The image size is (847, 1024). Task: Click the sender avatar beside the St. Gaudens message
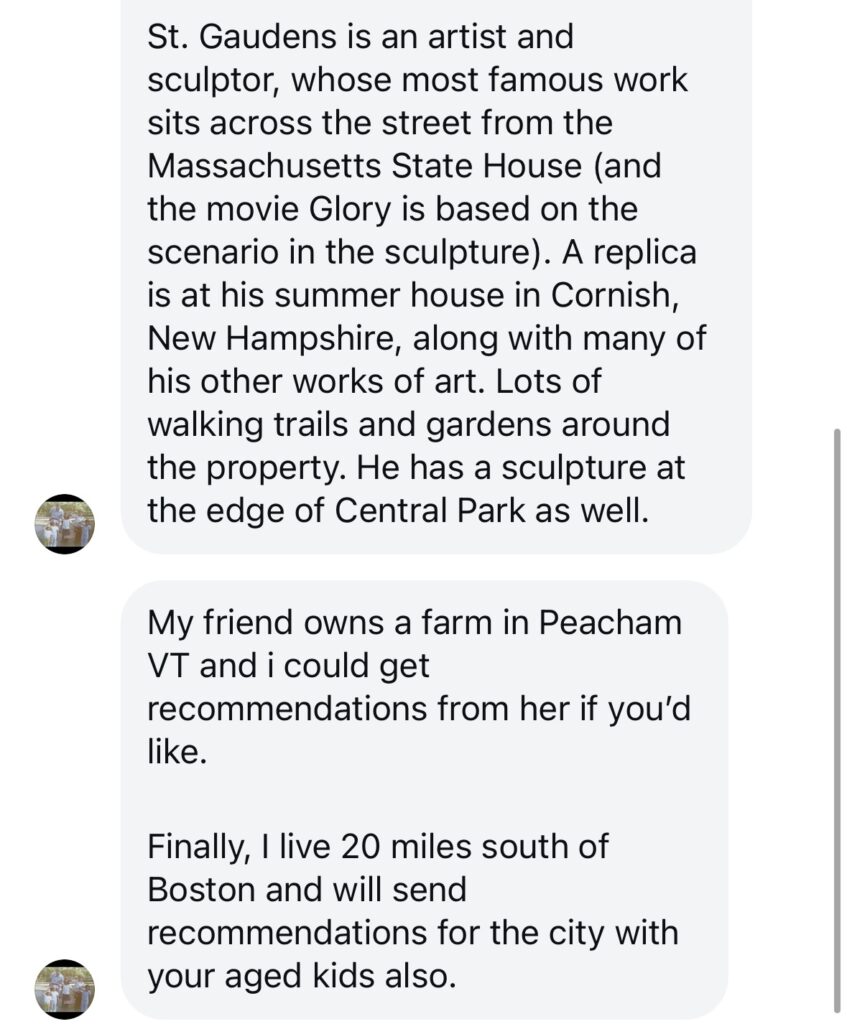[65, 524]
